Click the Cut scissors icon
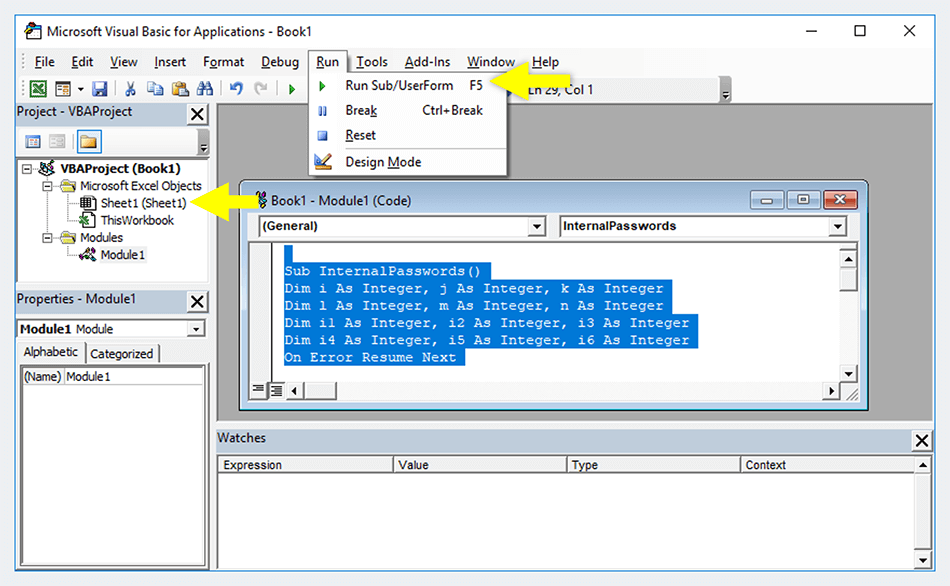Viewport: 950px width, 586px height. tap(130, 89)
